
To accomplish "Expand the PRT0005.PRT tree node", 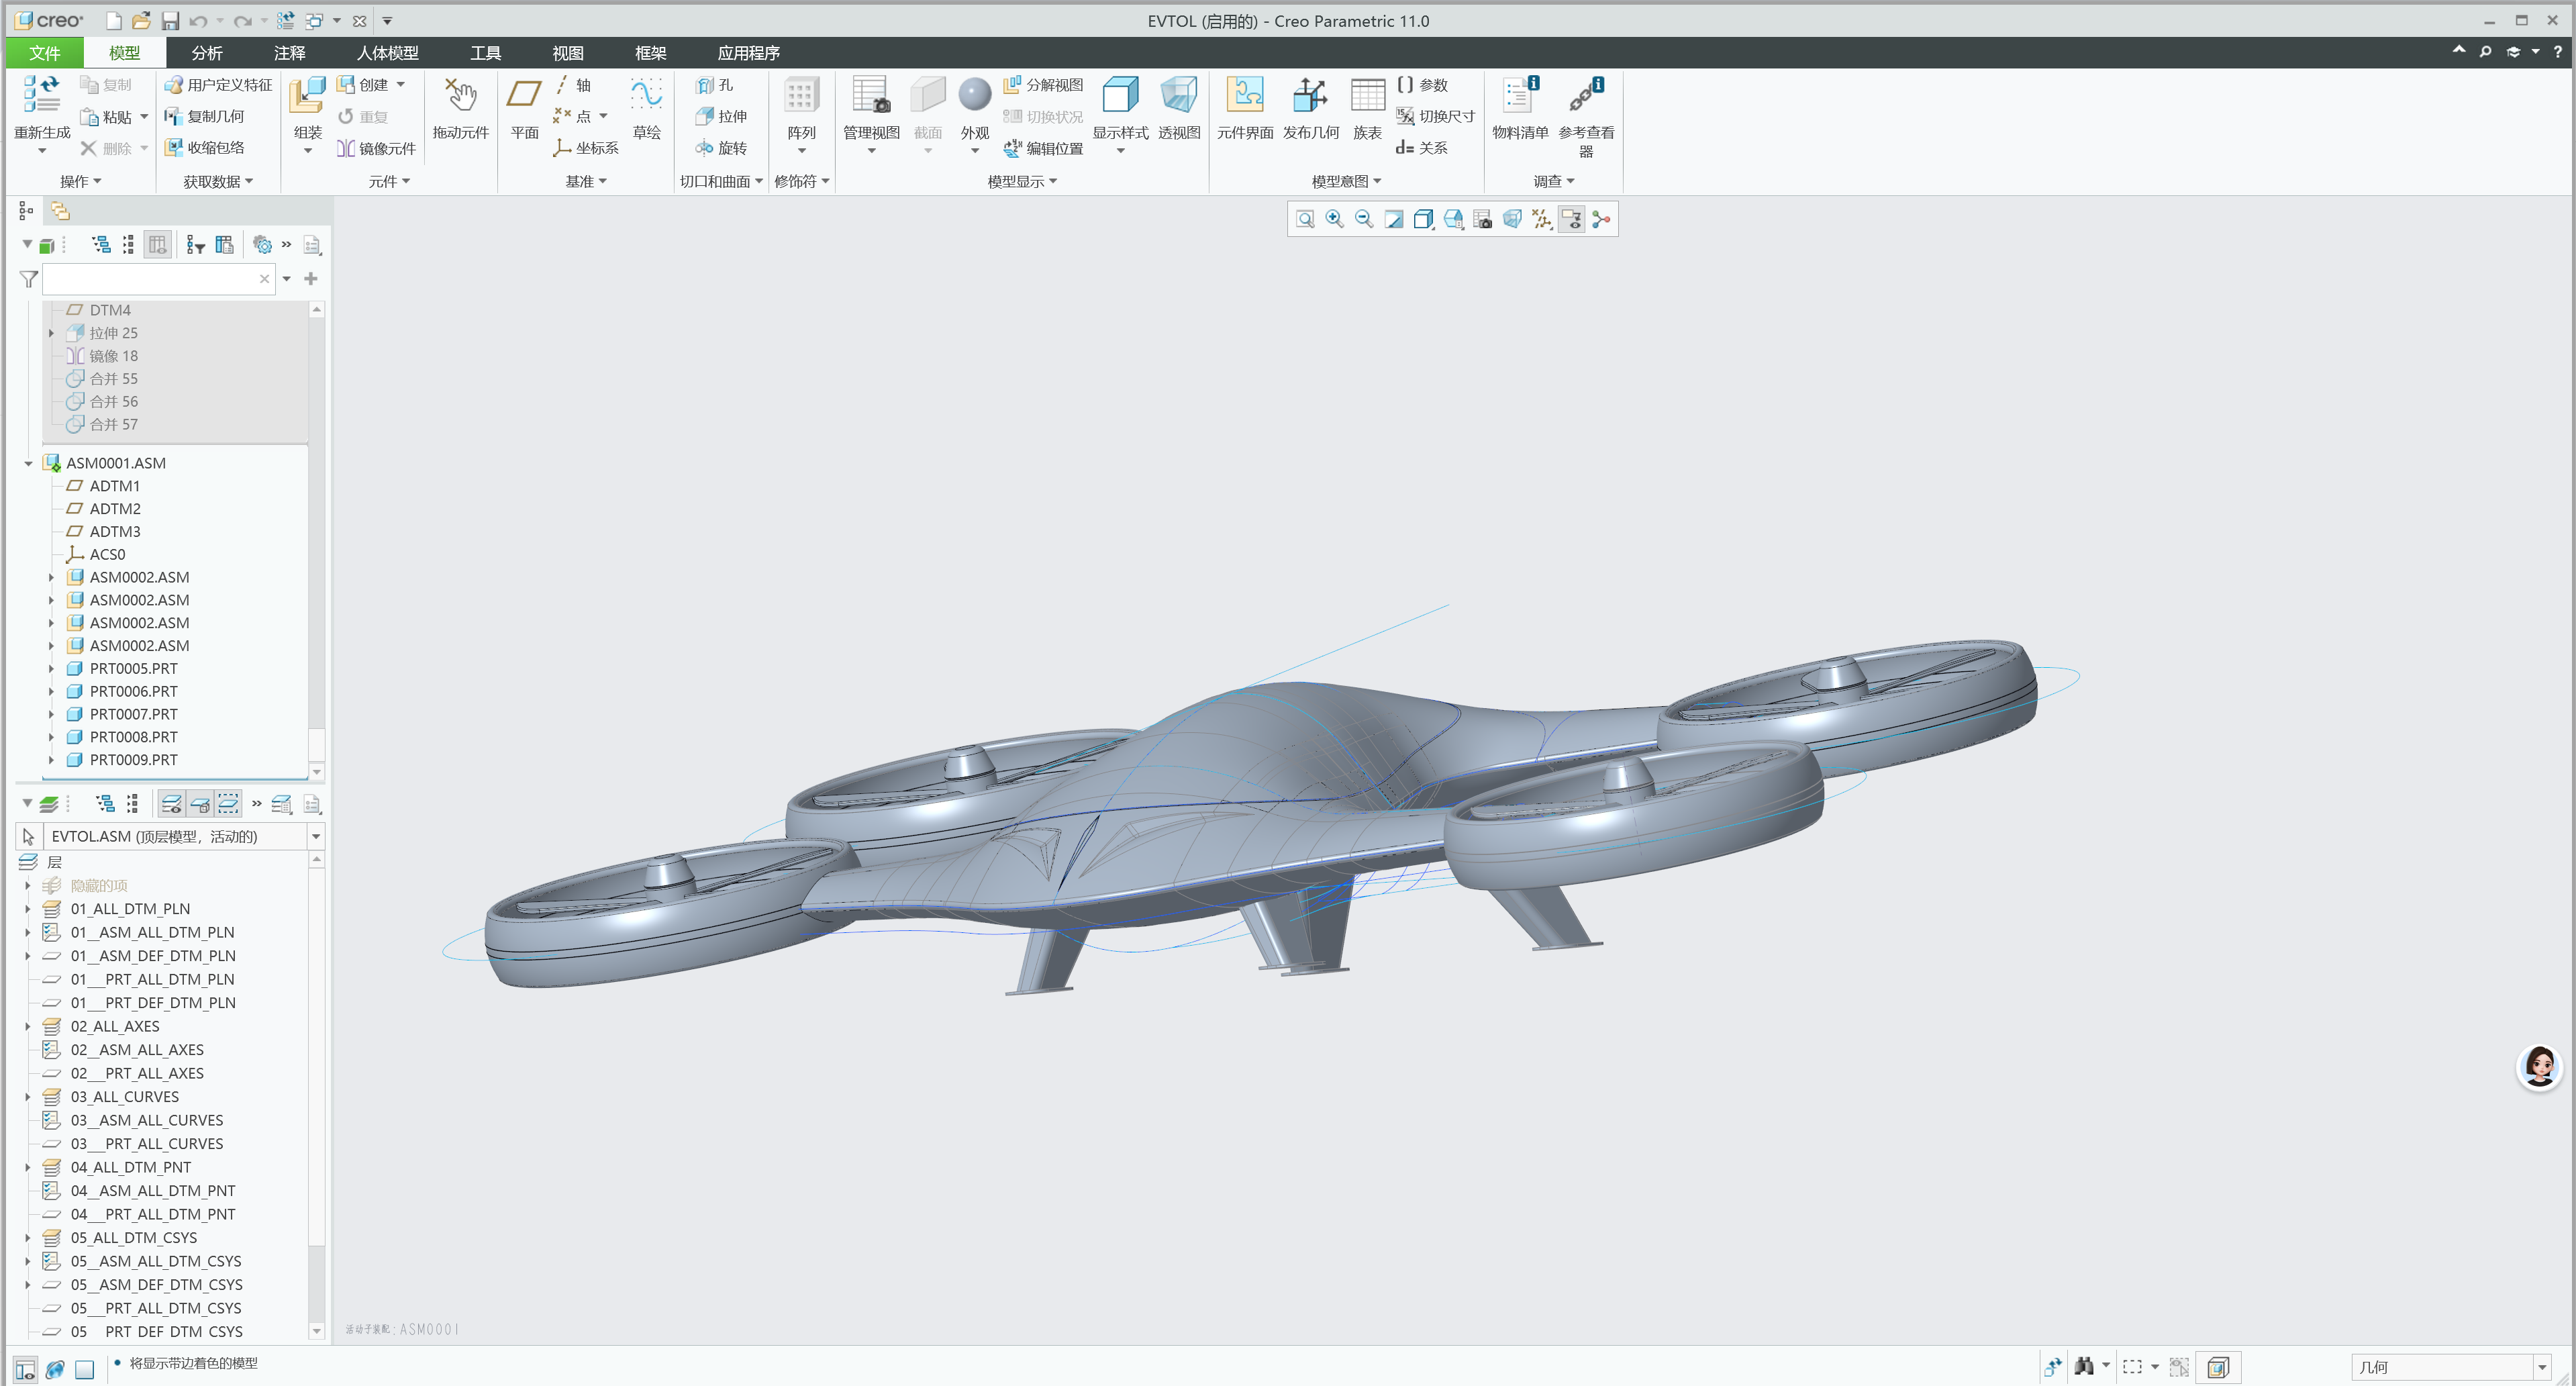I will click(x=51, y=668).
